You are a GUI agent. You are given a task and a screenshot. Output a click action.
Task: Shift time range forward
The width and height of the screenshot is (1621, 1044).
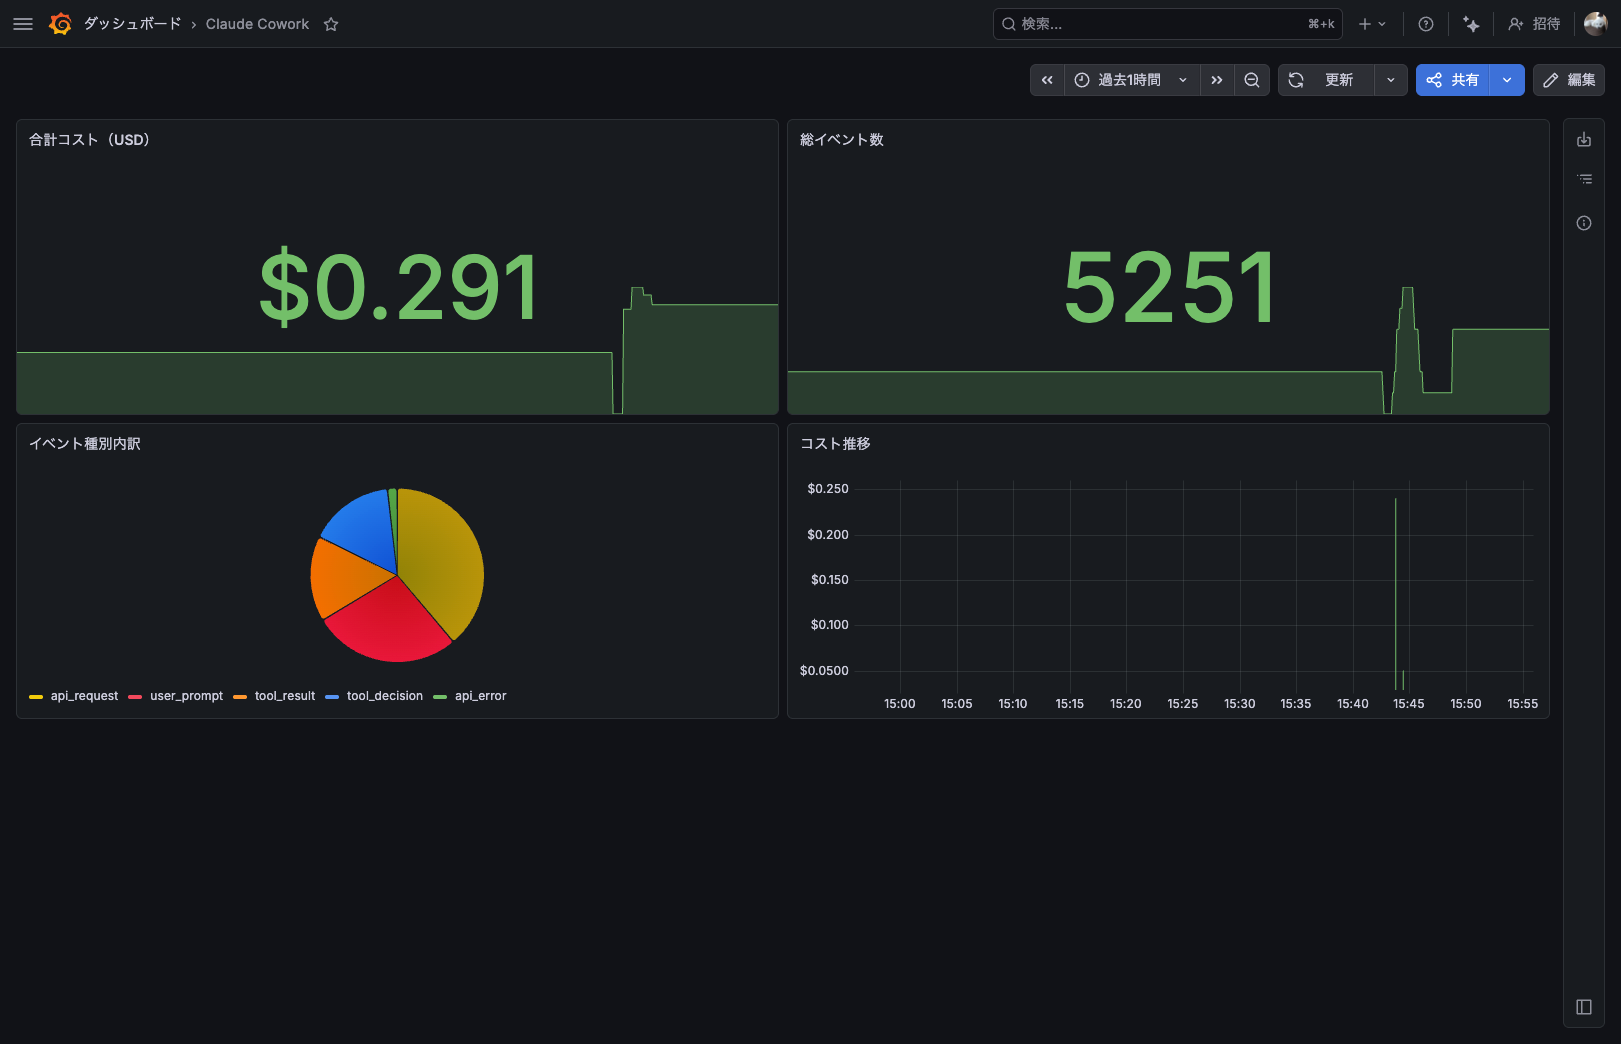click(1217, 80)
